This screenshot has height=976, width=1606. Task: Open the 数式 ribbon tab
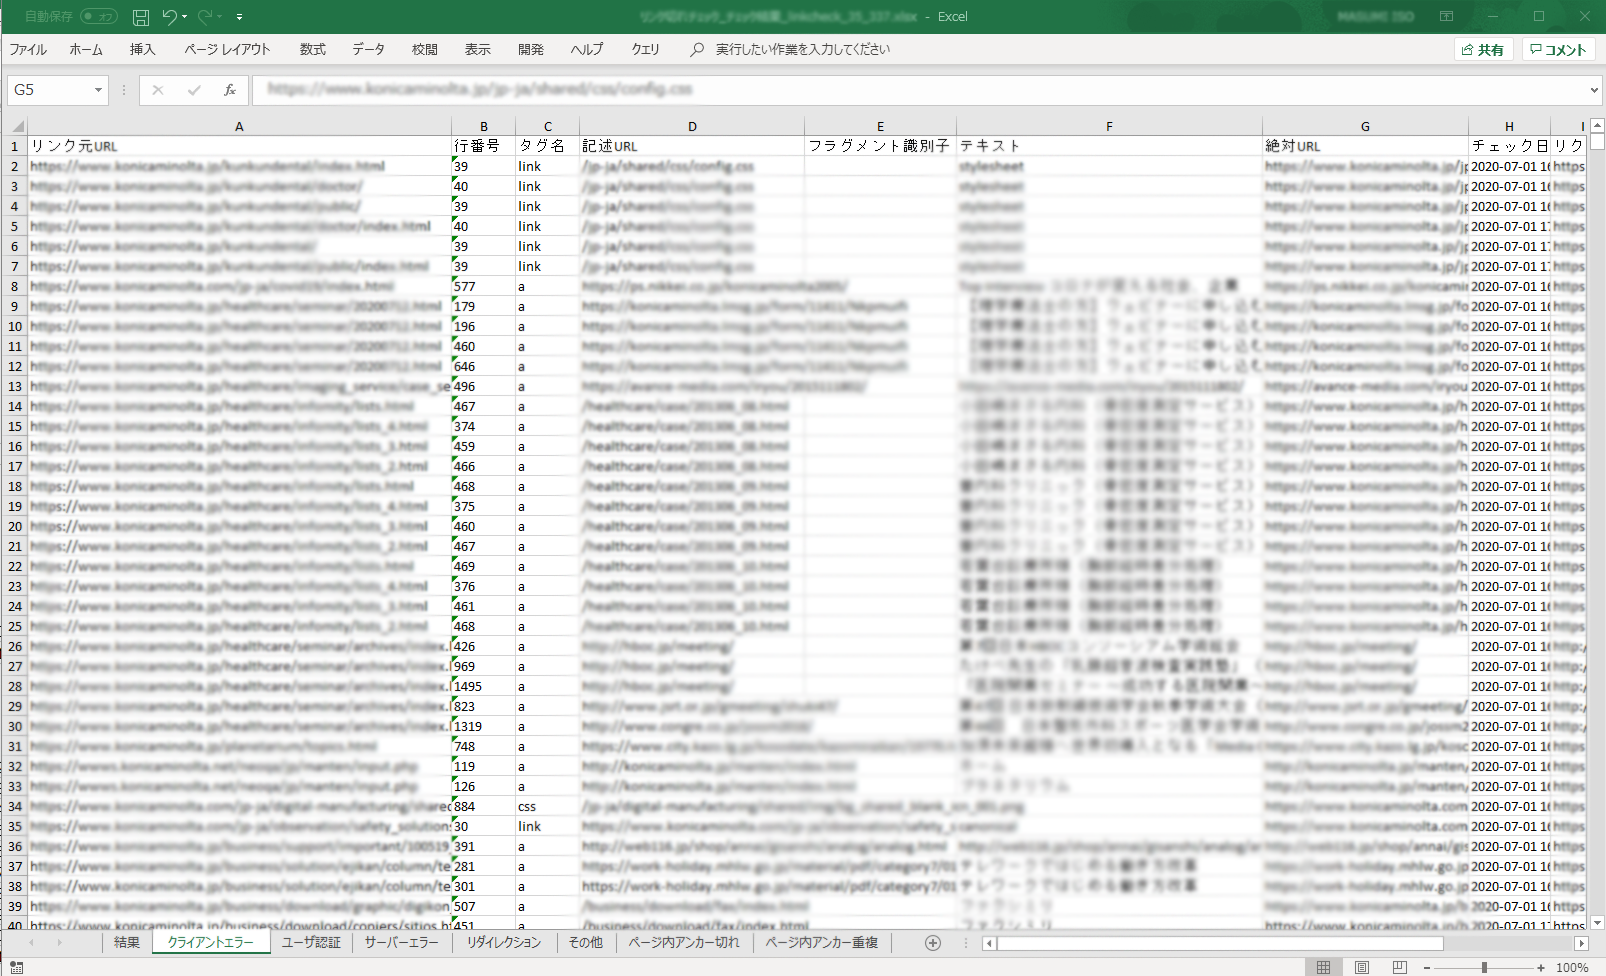click(x=313, y=49)
